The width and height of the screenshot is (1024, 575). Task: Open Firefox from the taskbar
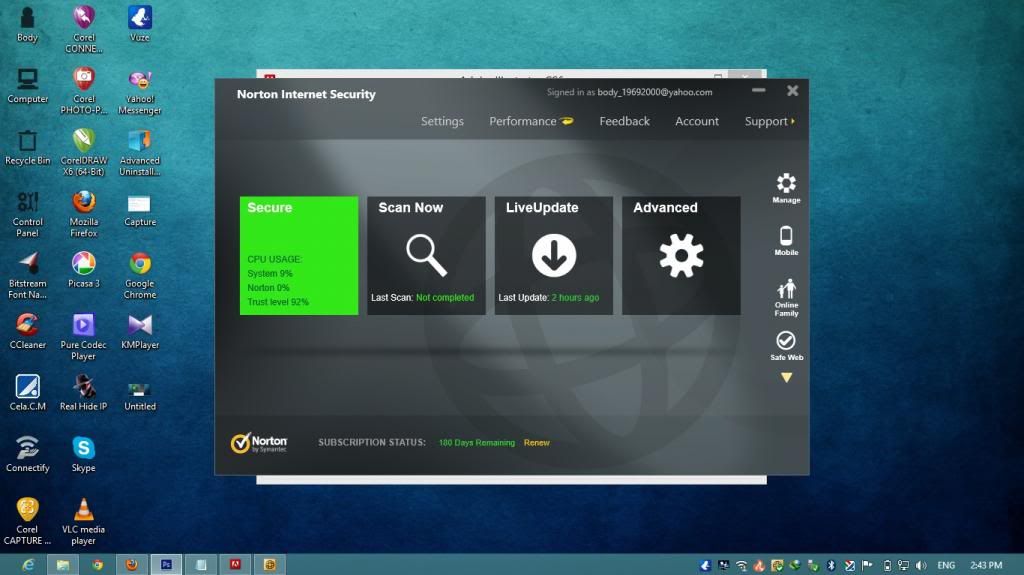[132, 565]
